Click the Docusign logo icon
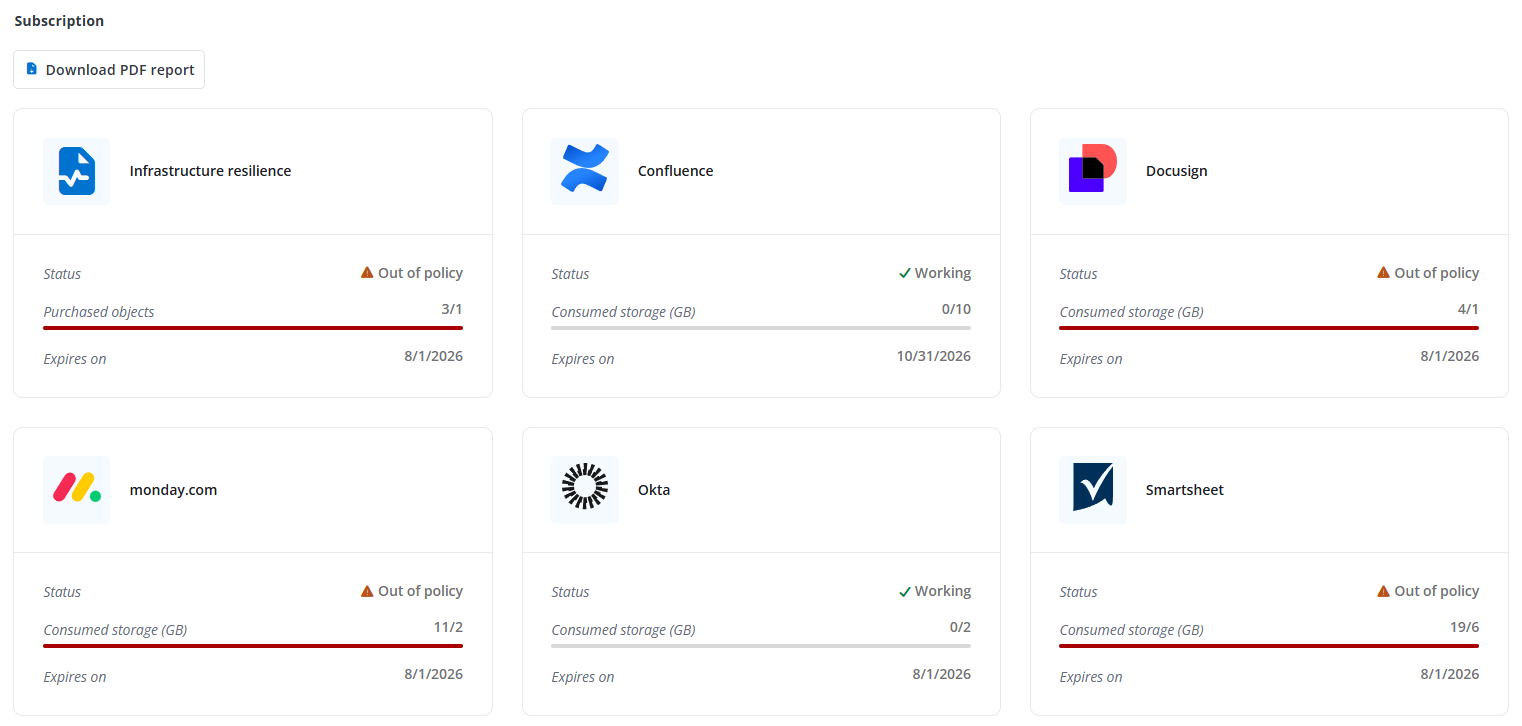The width and height of the screenshot is (1522, 726). click(x=1092, y=171)
